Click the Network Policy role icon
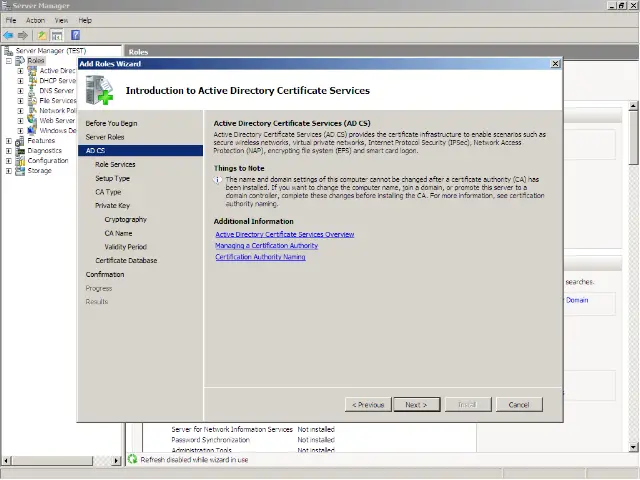The image size is (640, 480). tap(32, 111)
